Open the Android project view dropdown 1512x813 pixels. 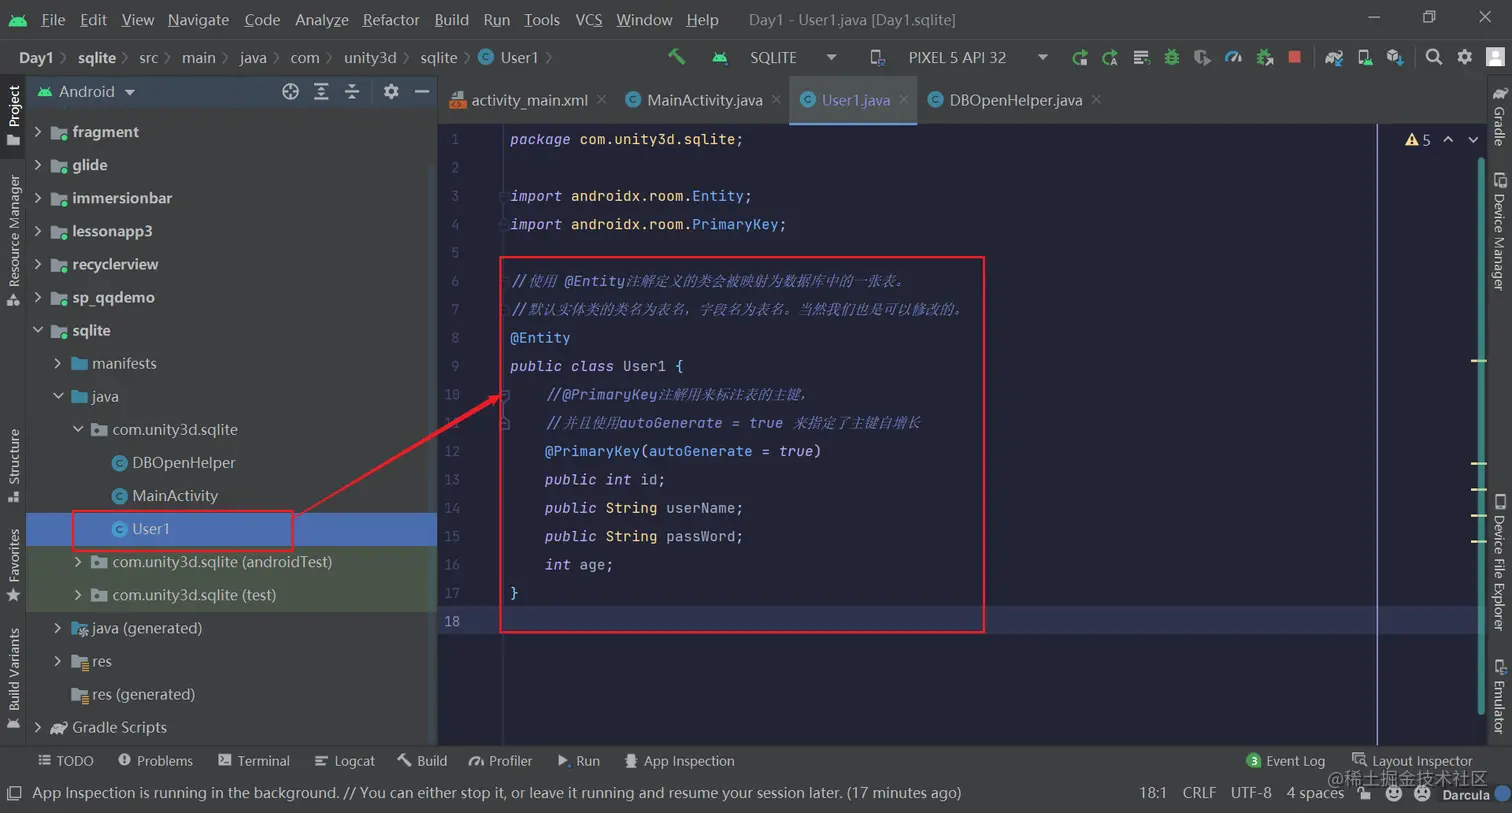87,91
